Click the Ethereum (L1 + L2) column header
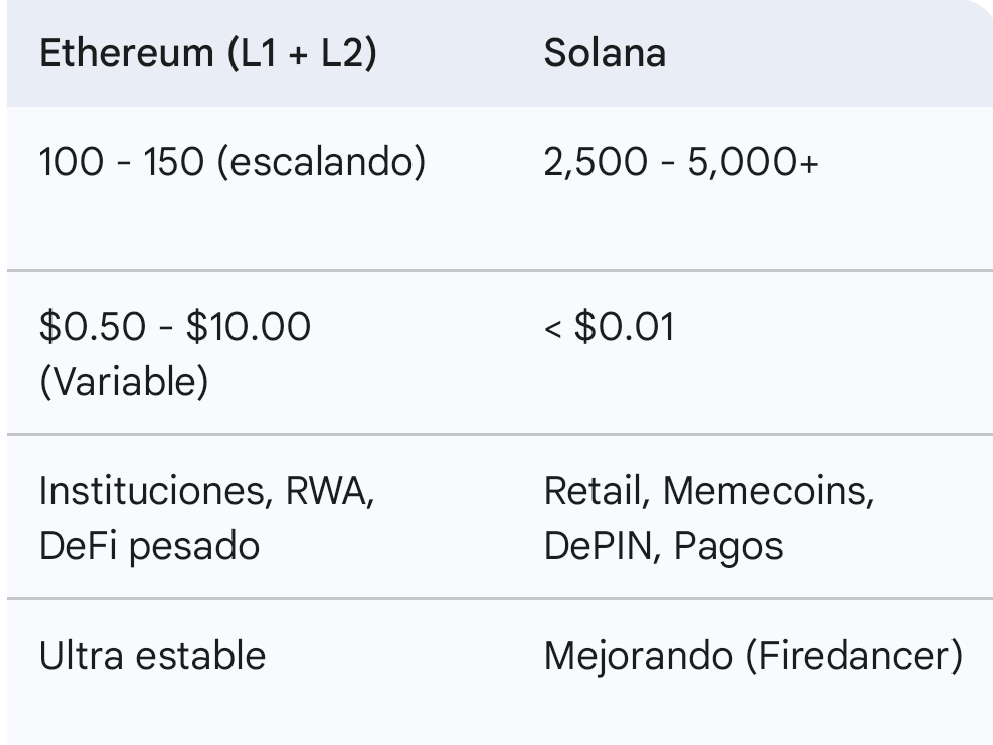The image size is (993, 745). 207,53
